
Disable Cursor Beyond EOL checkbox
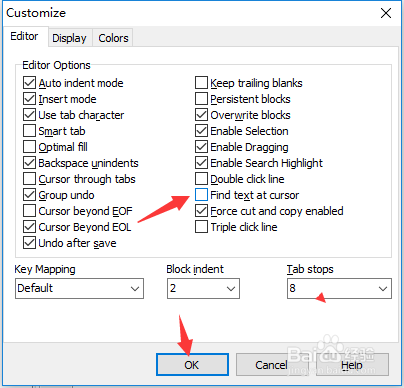(x=29, y=227)
